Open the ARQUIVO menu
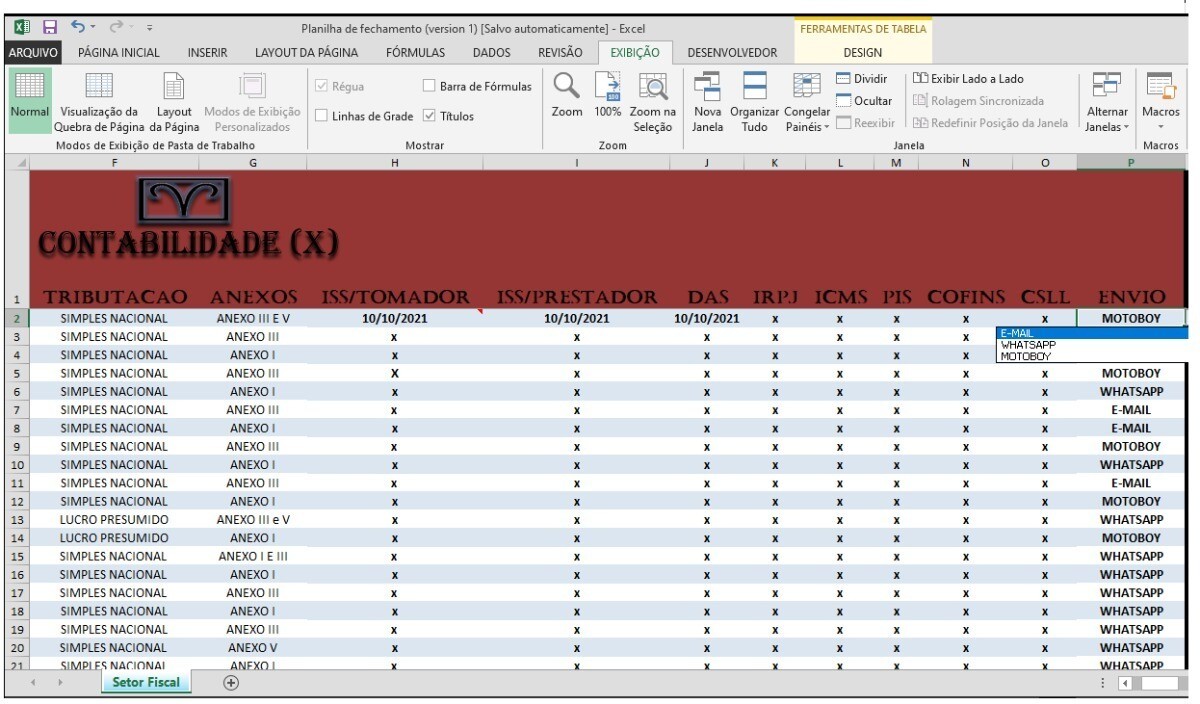Screen dimensions: 1200x704 [x=33, y=53]
